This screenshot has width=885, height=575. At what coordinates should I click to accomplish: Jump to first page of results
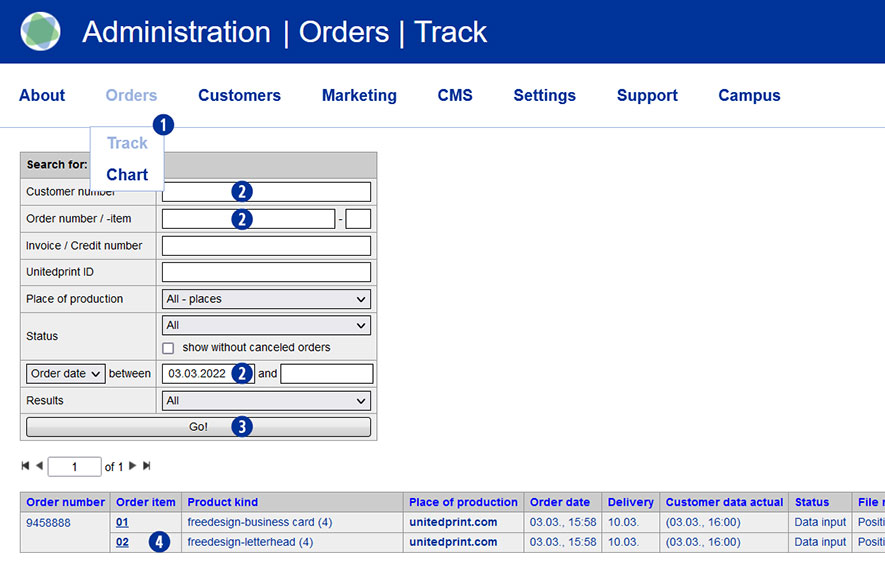click(x=25, y=466)
